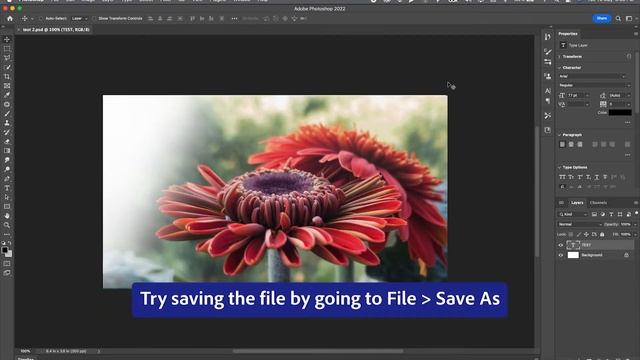Toggle lock position icon
The image size is (640, 360).
tap(586, 234)
